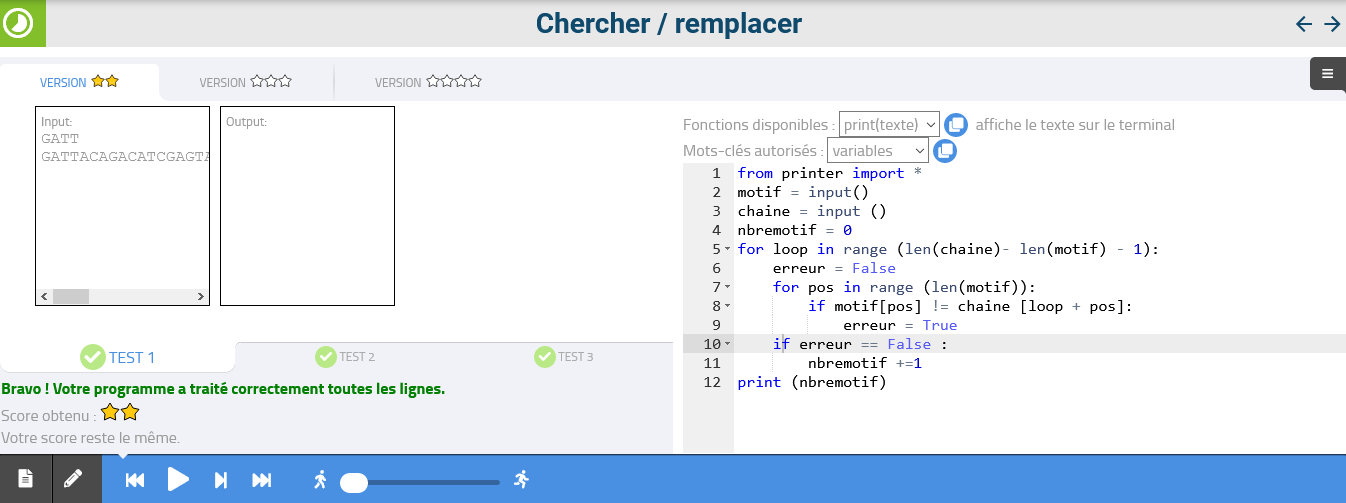The height and width of the screenshot is (503, 1346).
Task: Switch to the four-star Version tab
Action: [428, 82]
